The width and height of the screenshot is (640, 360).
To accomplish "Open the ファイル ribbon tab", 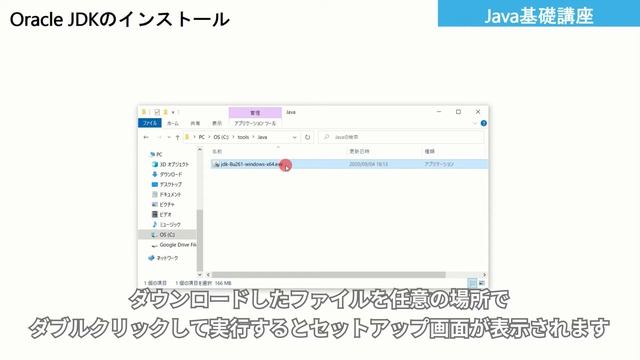I will tap(150, 123).
